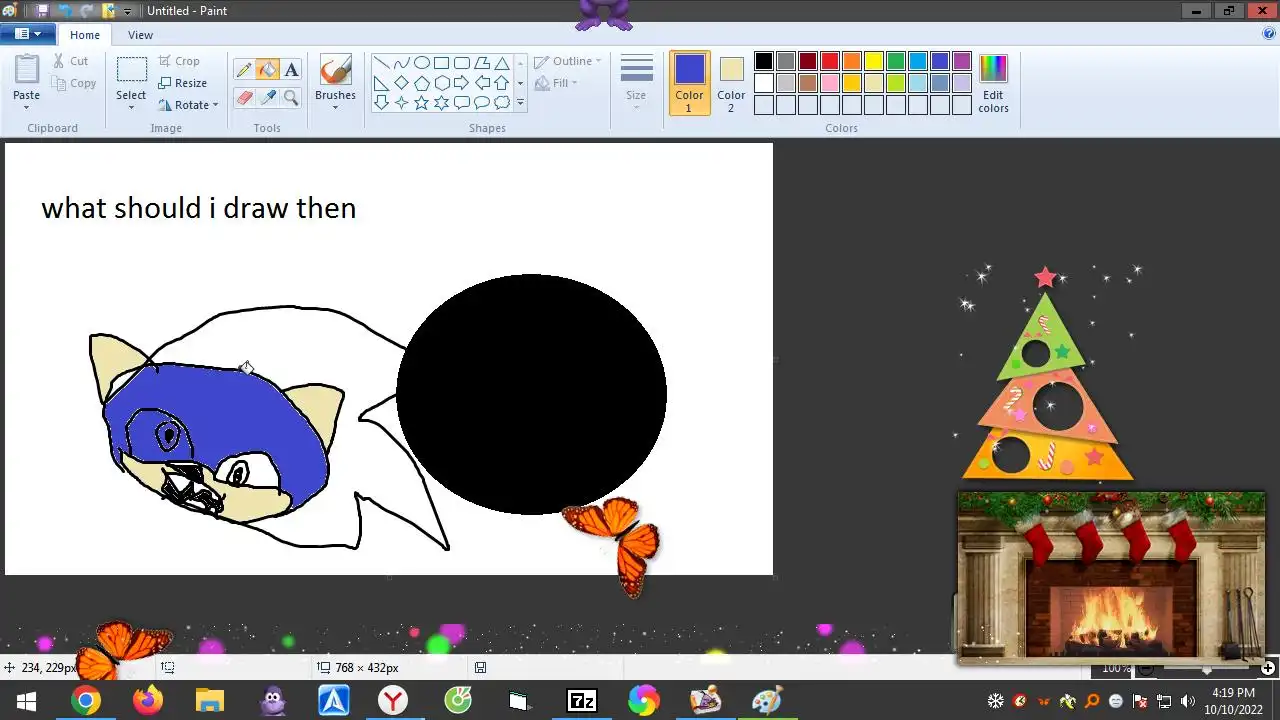Open the Size line thickness dropdown
This screenshot has width=1280, height=720.
636,83
